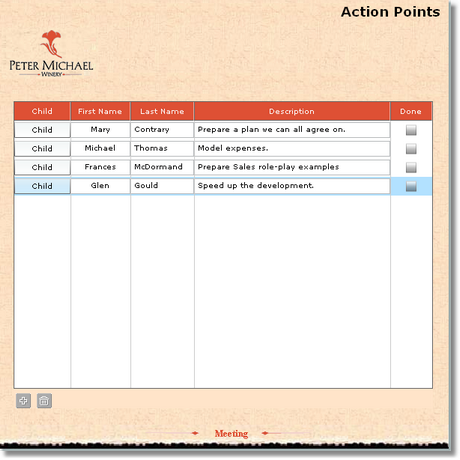The height and width of the screenshot is (460, 460).
Task: Tick the Done checkbox for Michael Thomas
Action: (x=411, y=149)
